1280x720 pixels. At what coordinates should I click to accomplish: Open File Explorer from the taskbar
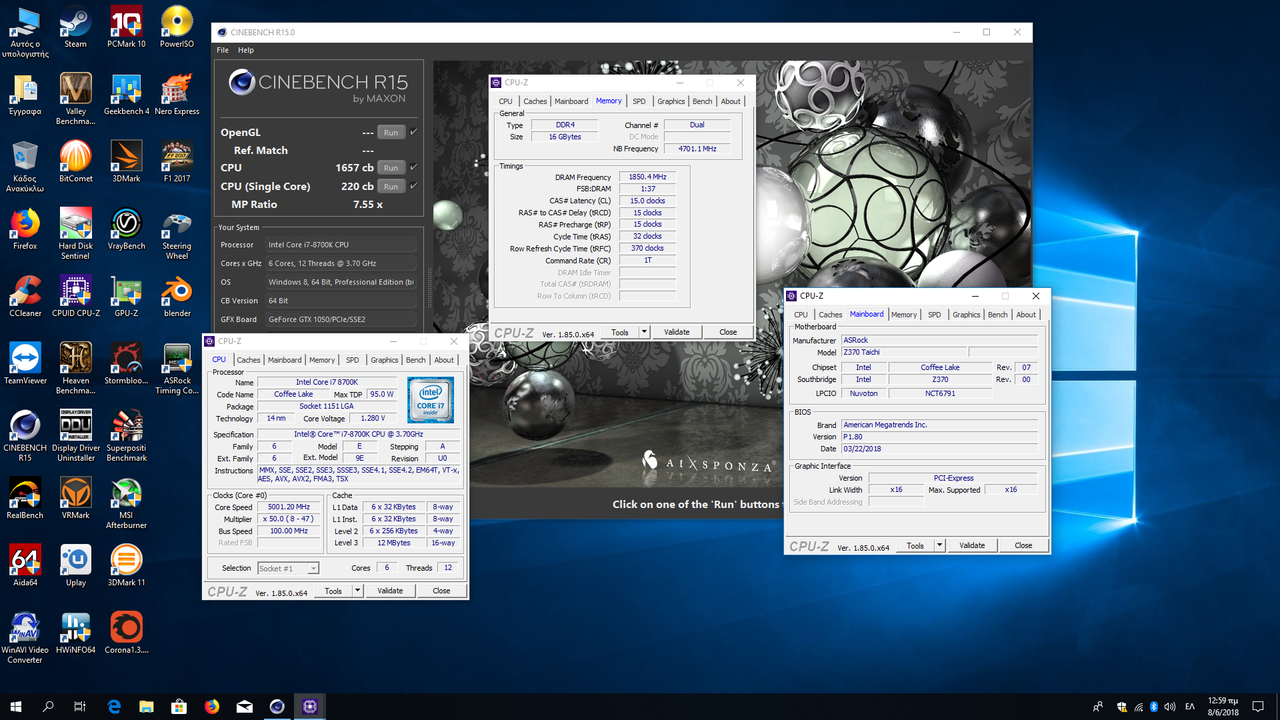pyautogui.click(x=147, y=706)
